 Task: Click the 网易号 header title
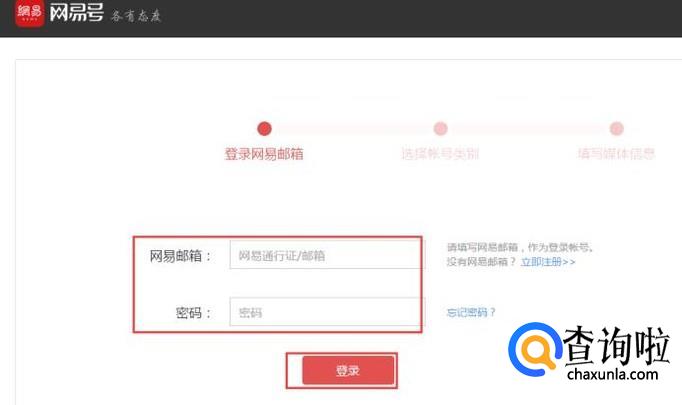[x=77, y=13]
